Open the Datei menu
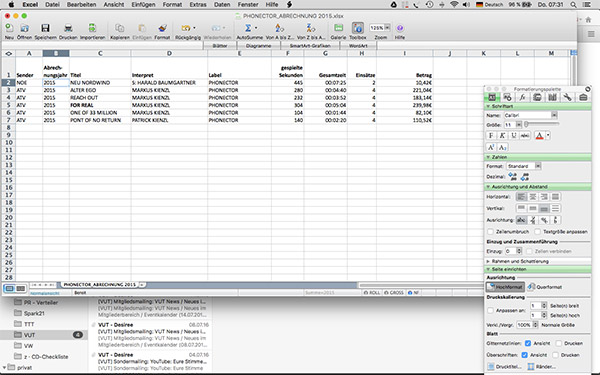The image size is (600, 375). (x=52, y=5)
